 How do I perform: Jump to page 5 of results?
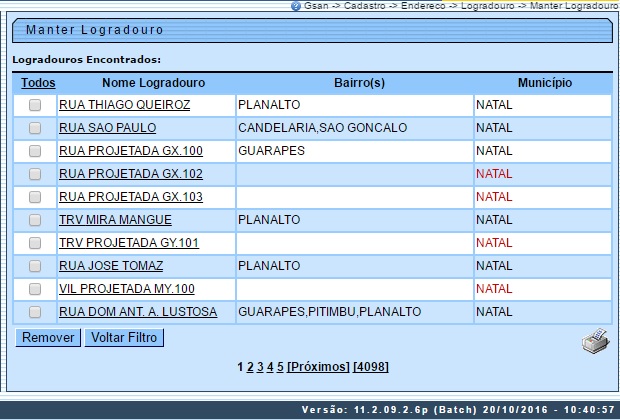[x=280, y=367]
